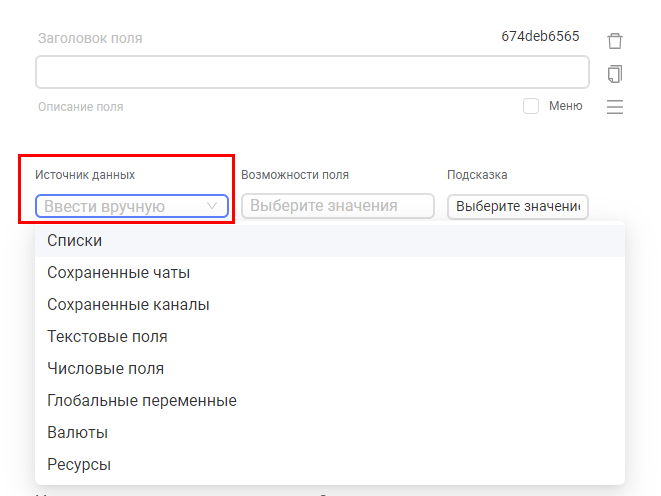Click the field ID 674deb6565
Viewport: 661px width, 496px height.
[540, 36]
